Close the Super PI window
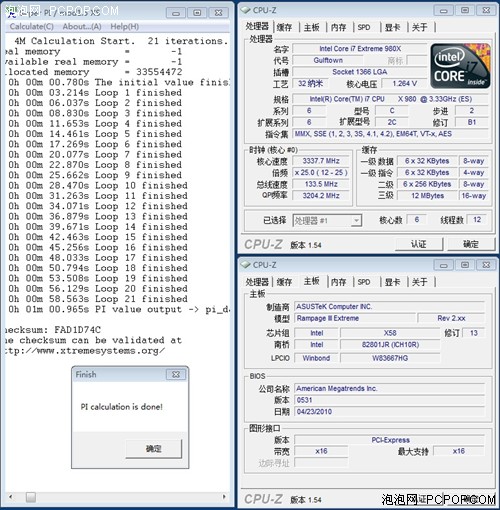 (218, 13)
